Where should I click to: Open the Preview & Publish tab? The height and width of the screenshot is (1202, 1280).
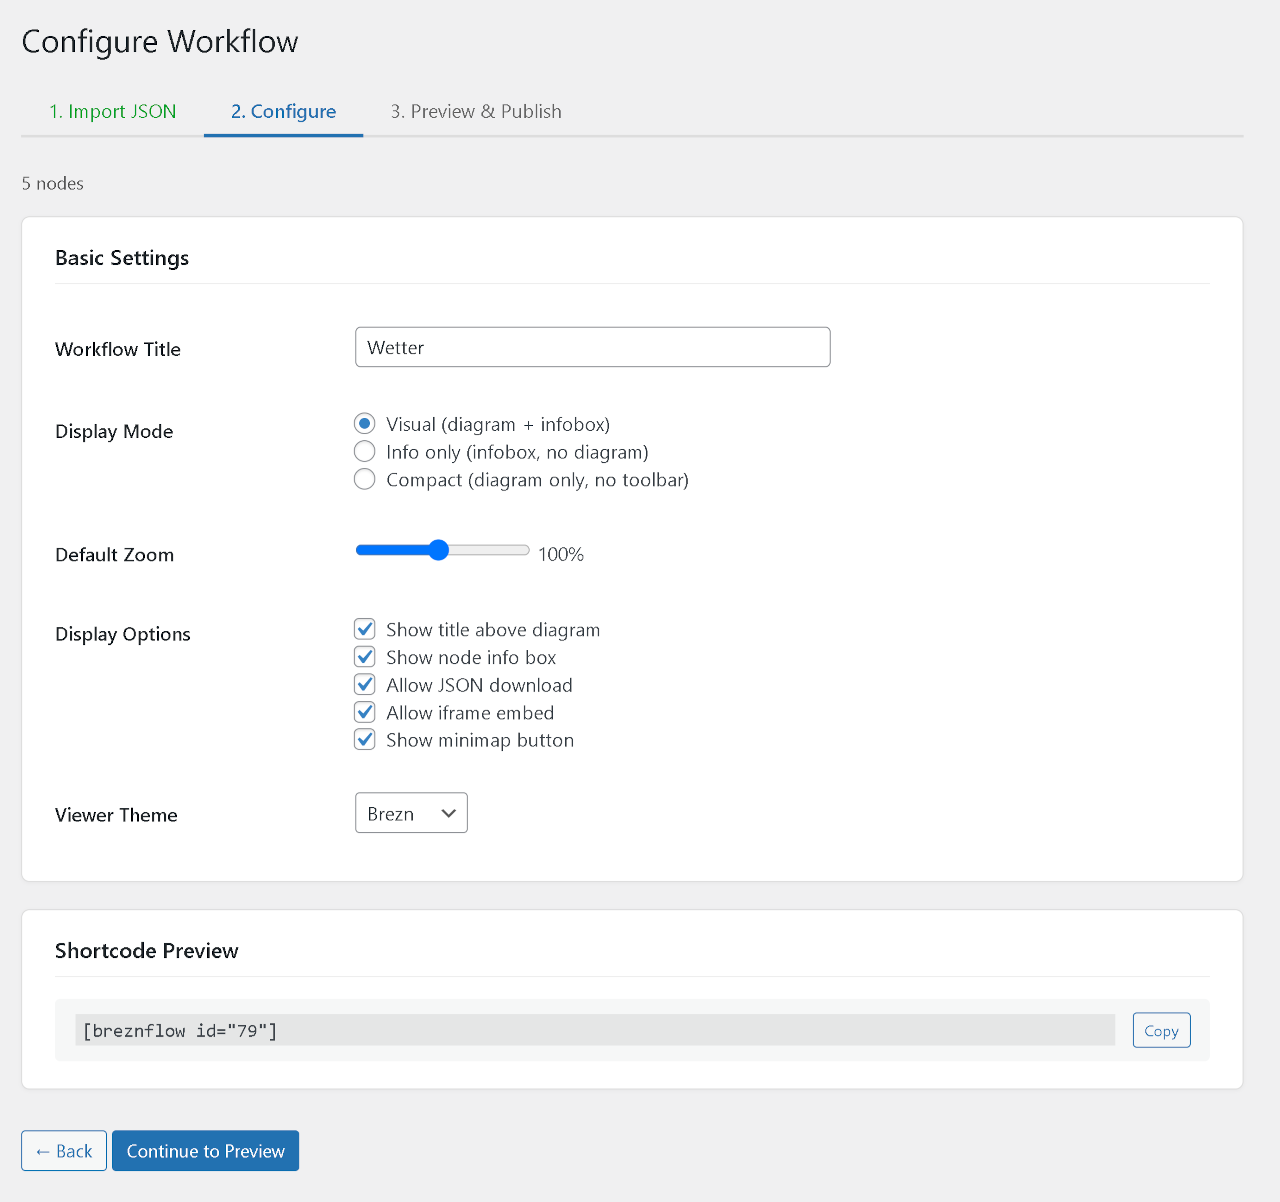tap(476, 111)
